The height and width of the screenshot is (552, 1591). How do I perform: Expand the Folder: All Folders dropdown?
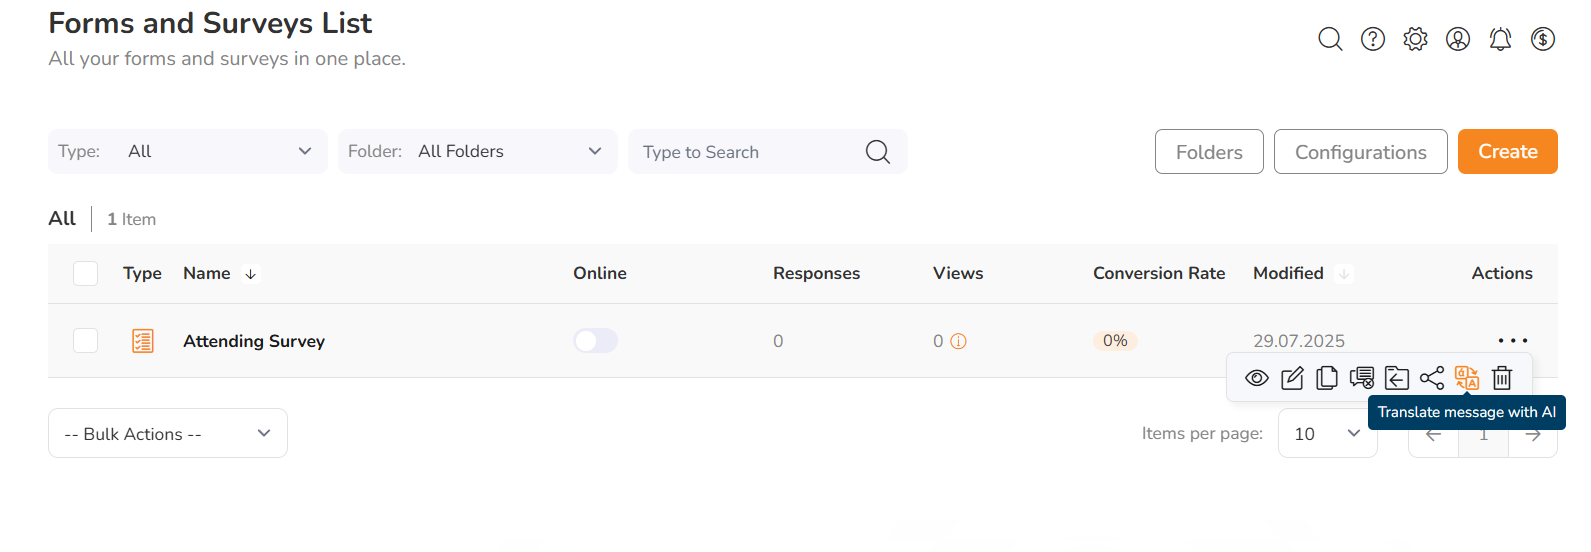coord(477,152)
